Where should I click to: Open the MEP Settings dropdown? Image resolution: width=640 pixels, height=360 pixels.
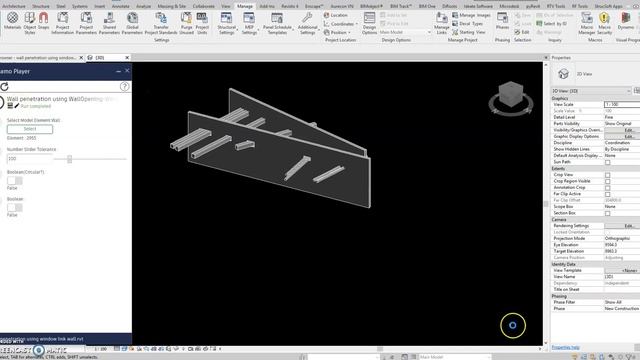click(249, 22)
